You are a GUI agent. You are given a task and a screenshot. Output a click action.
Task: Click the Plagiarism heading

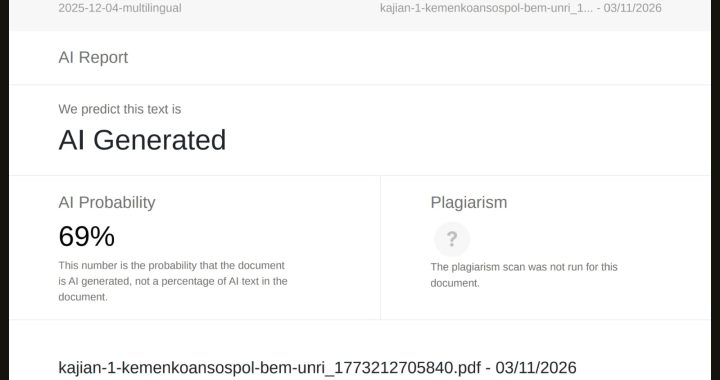(x=469, y=202)
